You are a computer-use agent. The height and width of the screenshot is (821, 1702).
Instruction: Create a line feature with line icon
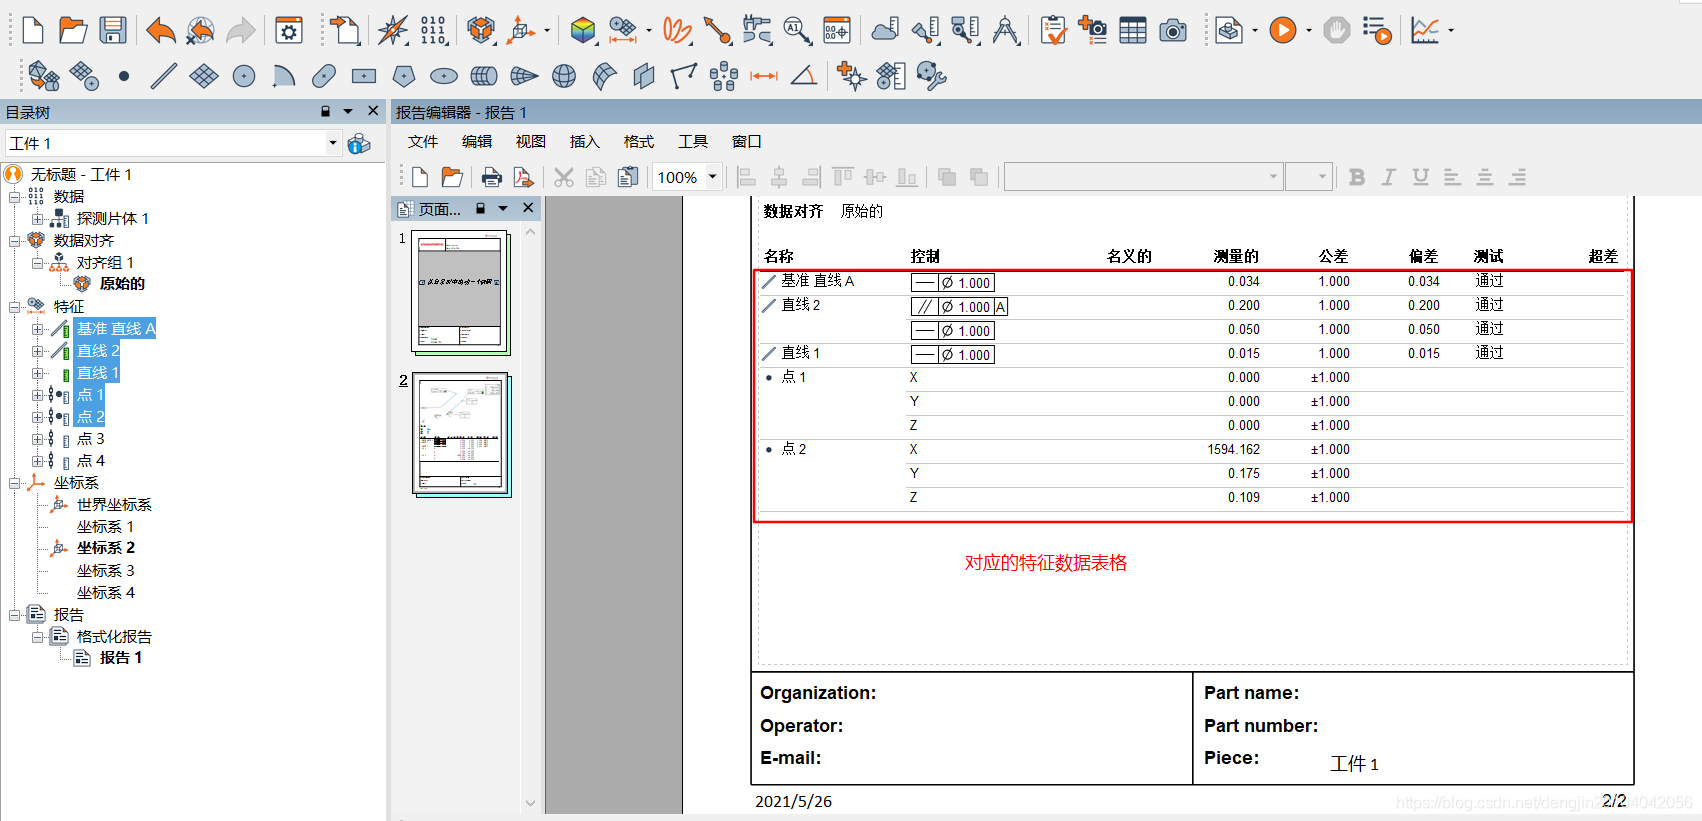(x=164, y=76)
